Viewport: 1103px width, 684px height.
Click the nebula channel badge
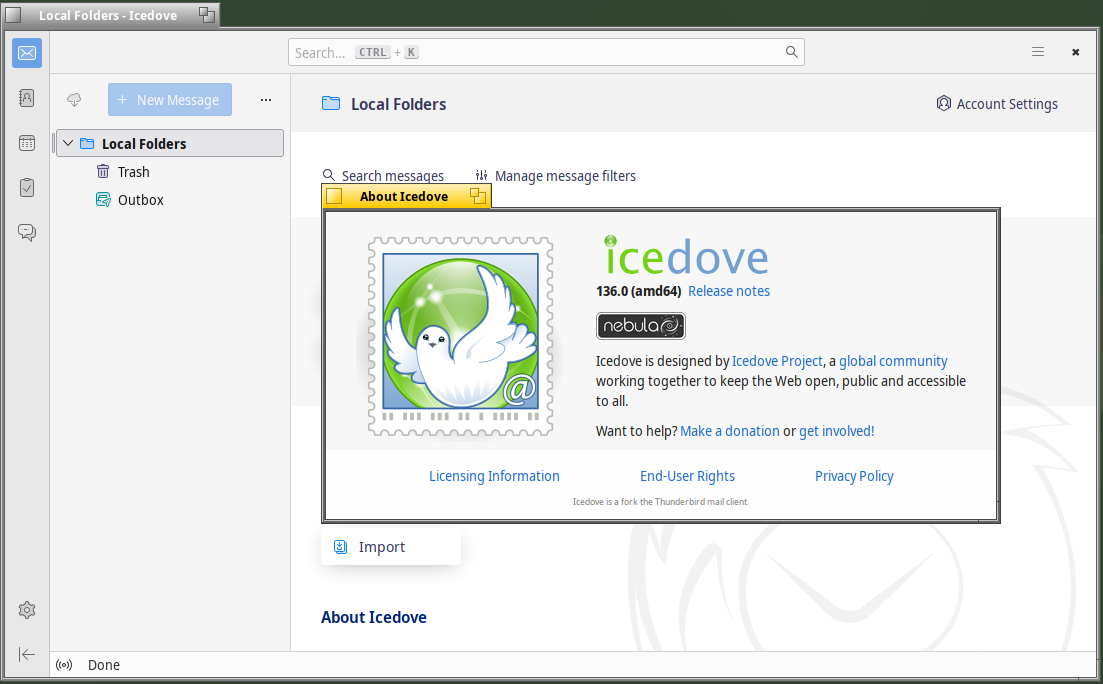pos(641,326)
